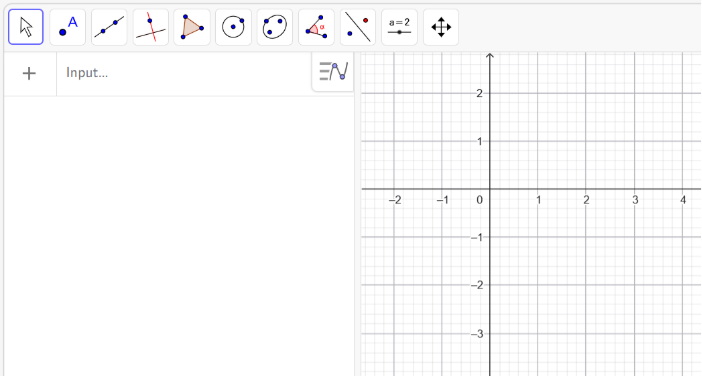The width and height of the screenshot is (702, 376).
Task: Activate the Move Graphics View tool
Action: 441,27
